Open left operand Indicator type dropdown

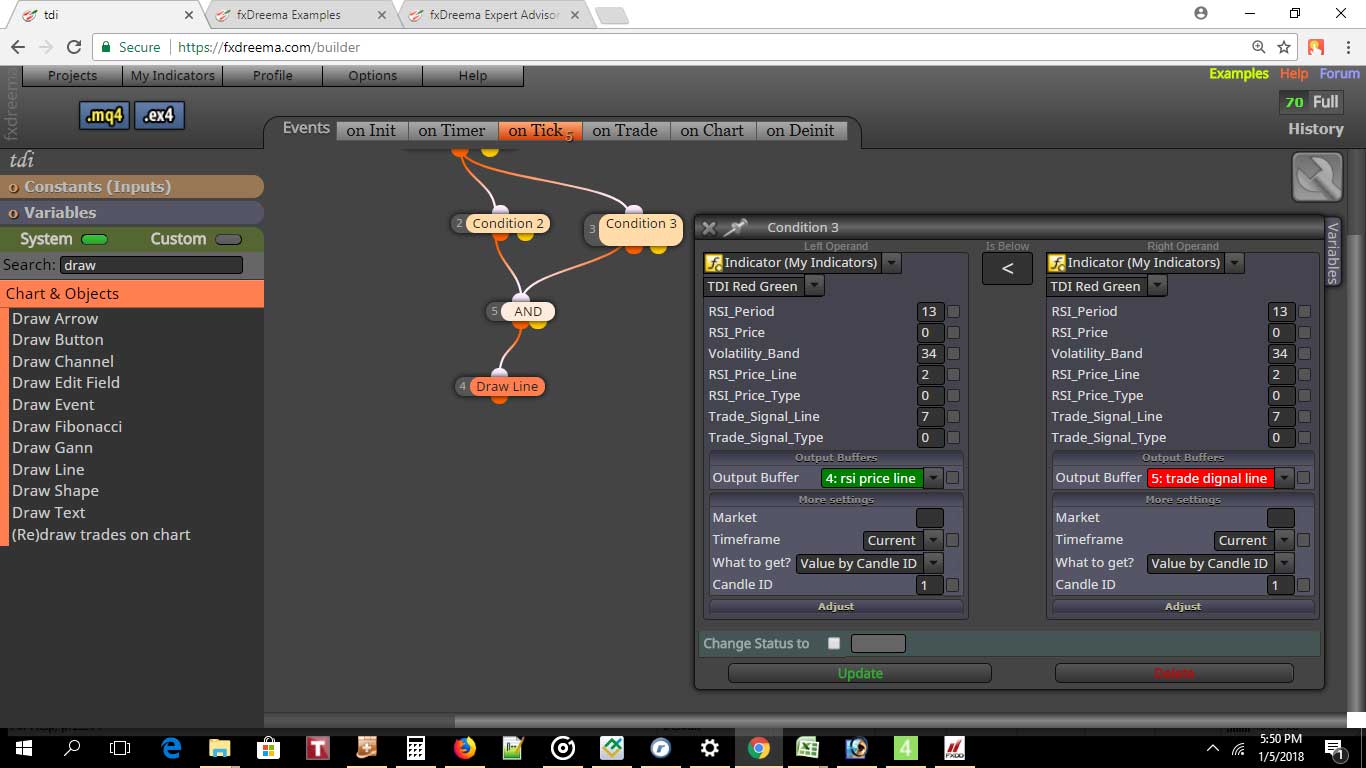tap(891, 263)
